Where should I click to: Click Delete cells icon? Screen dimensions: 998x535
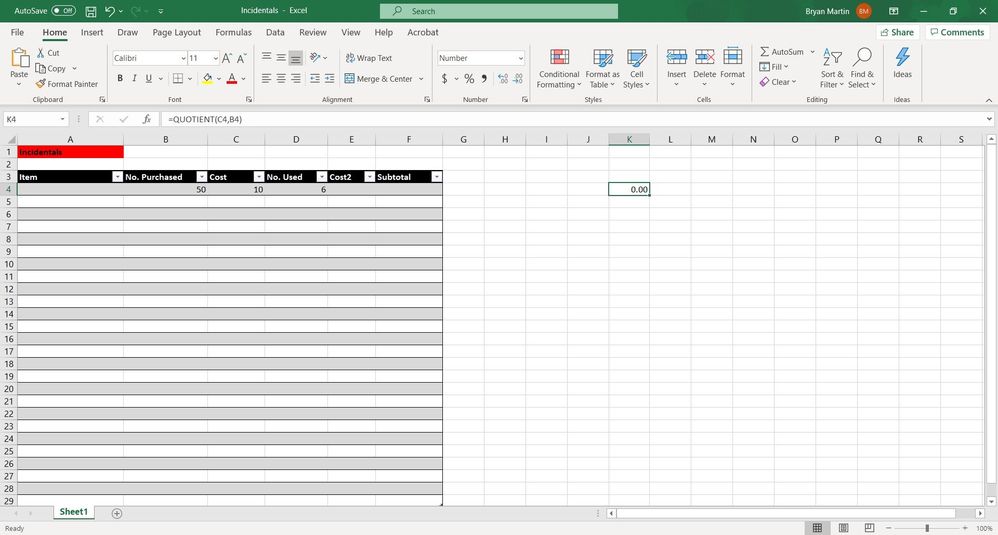(705, 57)
